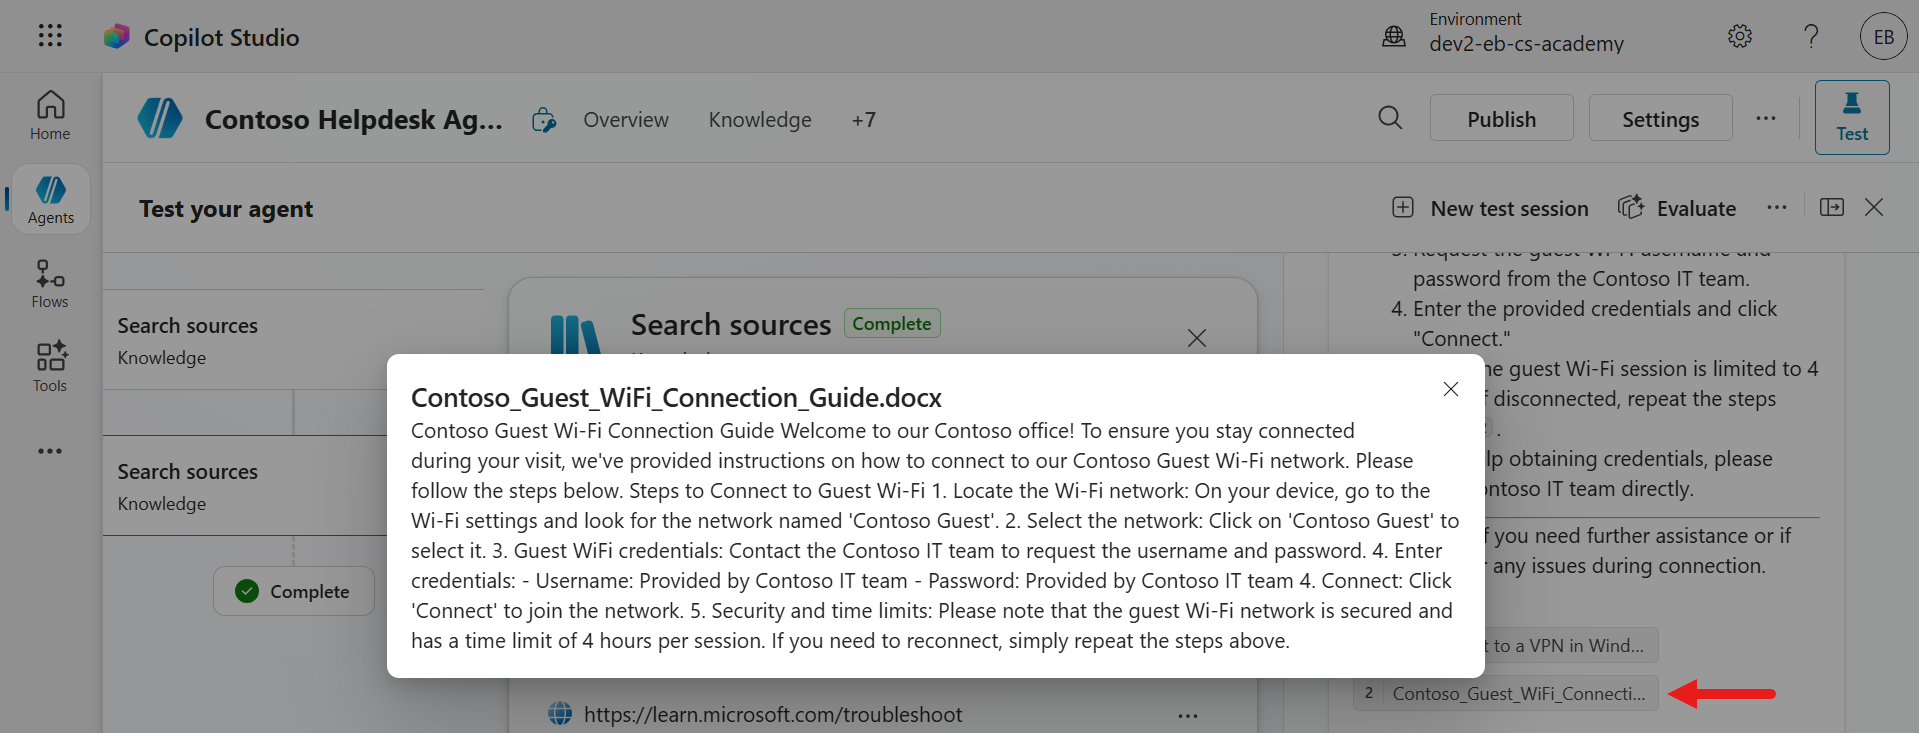The height and width of the screenshot is (733, 1919).
Task: Open settings gear icon in header
Action: point(1739,37)
